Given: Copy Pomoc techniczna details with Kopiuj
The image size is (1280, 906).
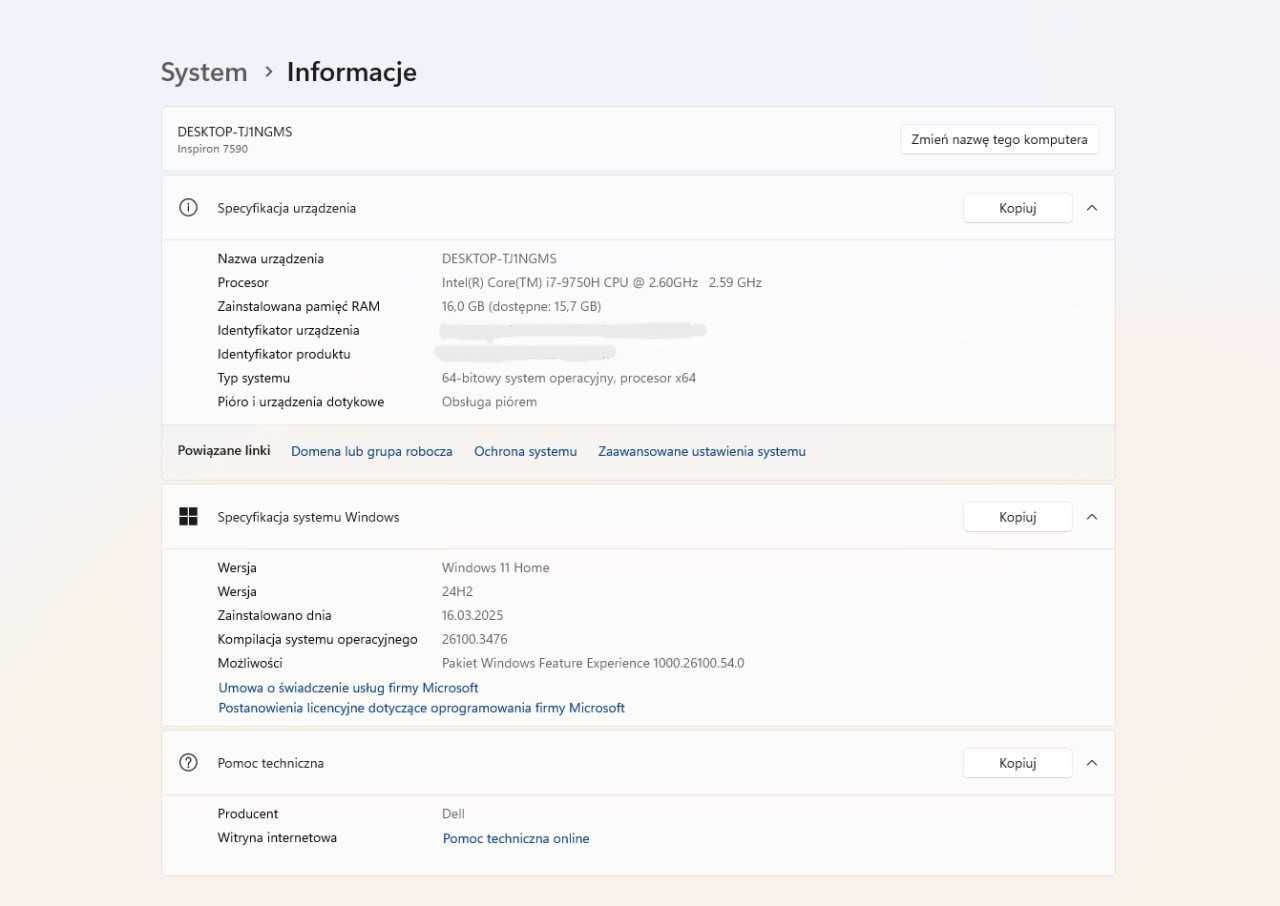Looking at the screenshot, I should [1018, 763].
